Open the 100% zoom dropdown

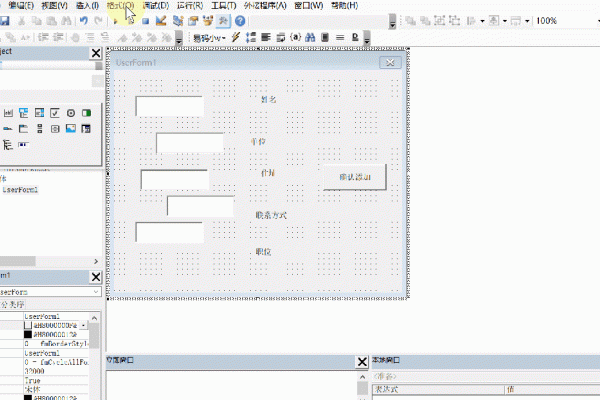[x=591, y=21]
